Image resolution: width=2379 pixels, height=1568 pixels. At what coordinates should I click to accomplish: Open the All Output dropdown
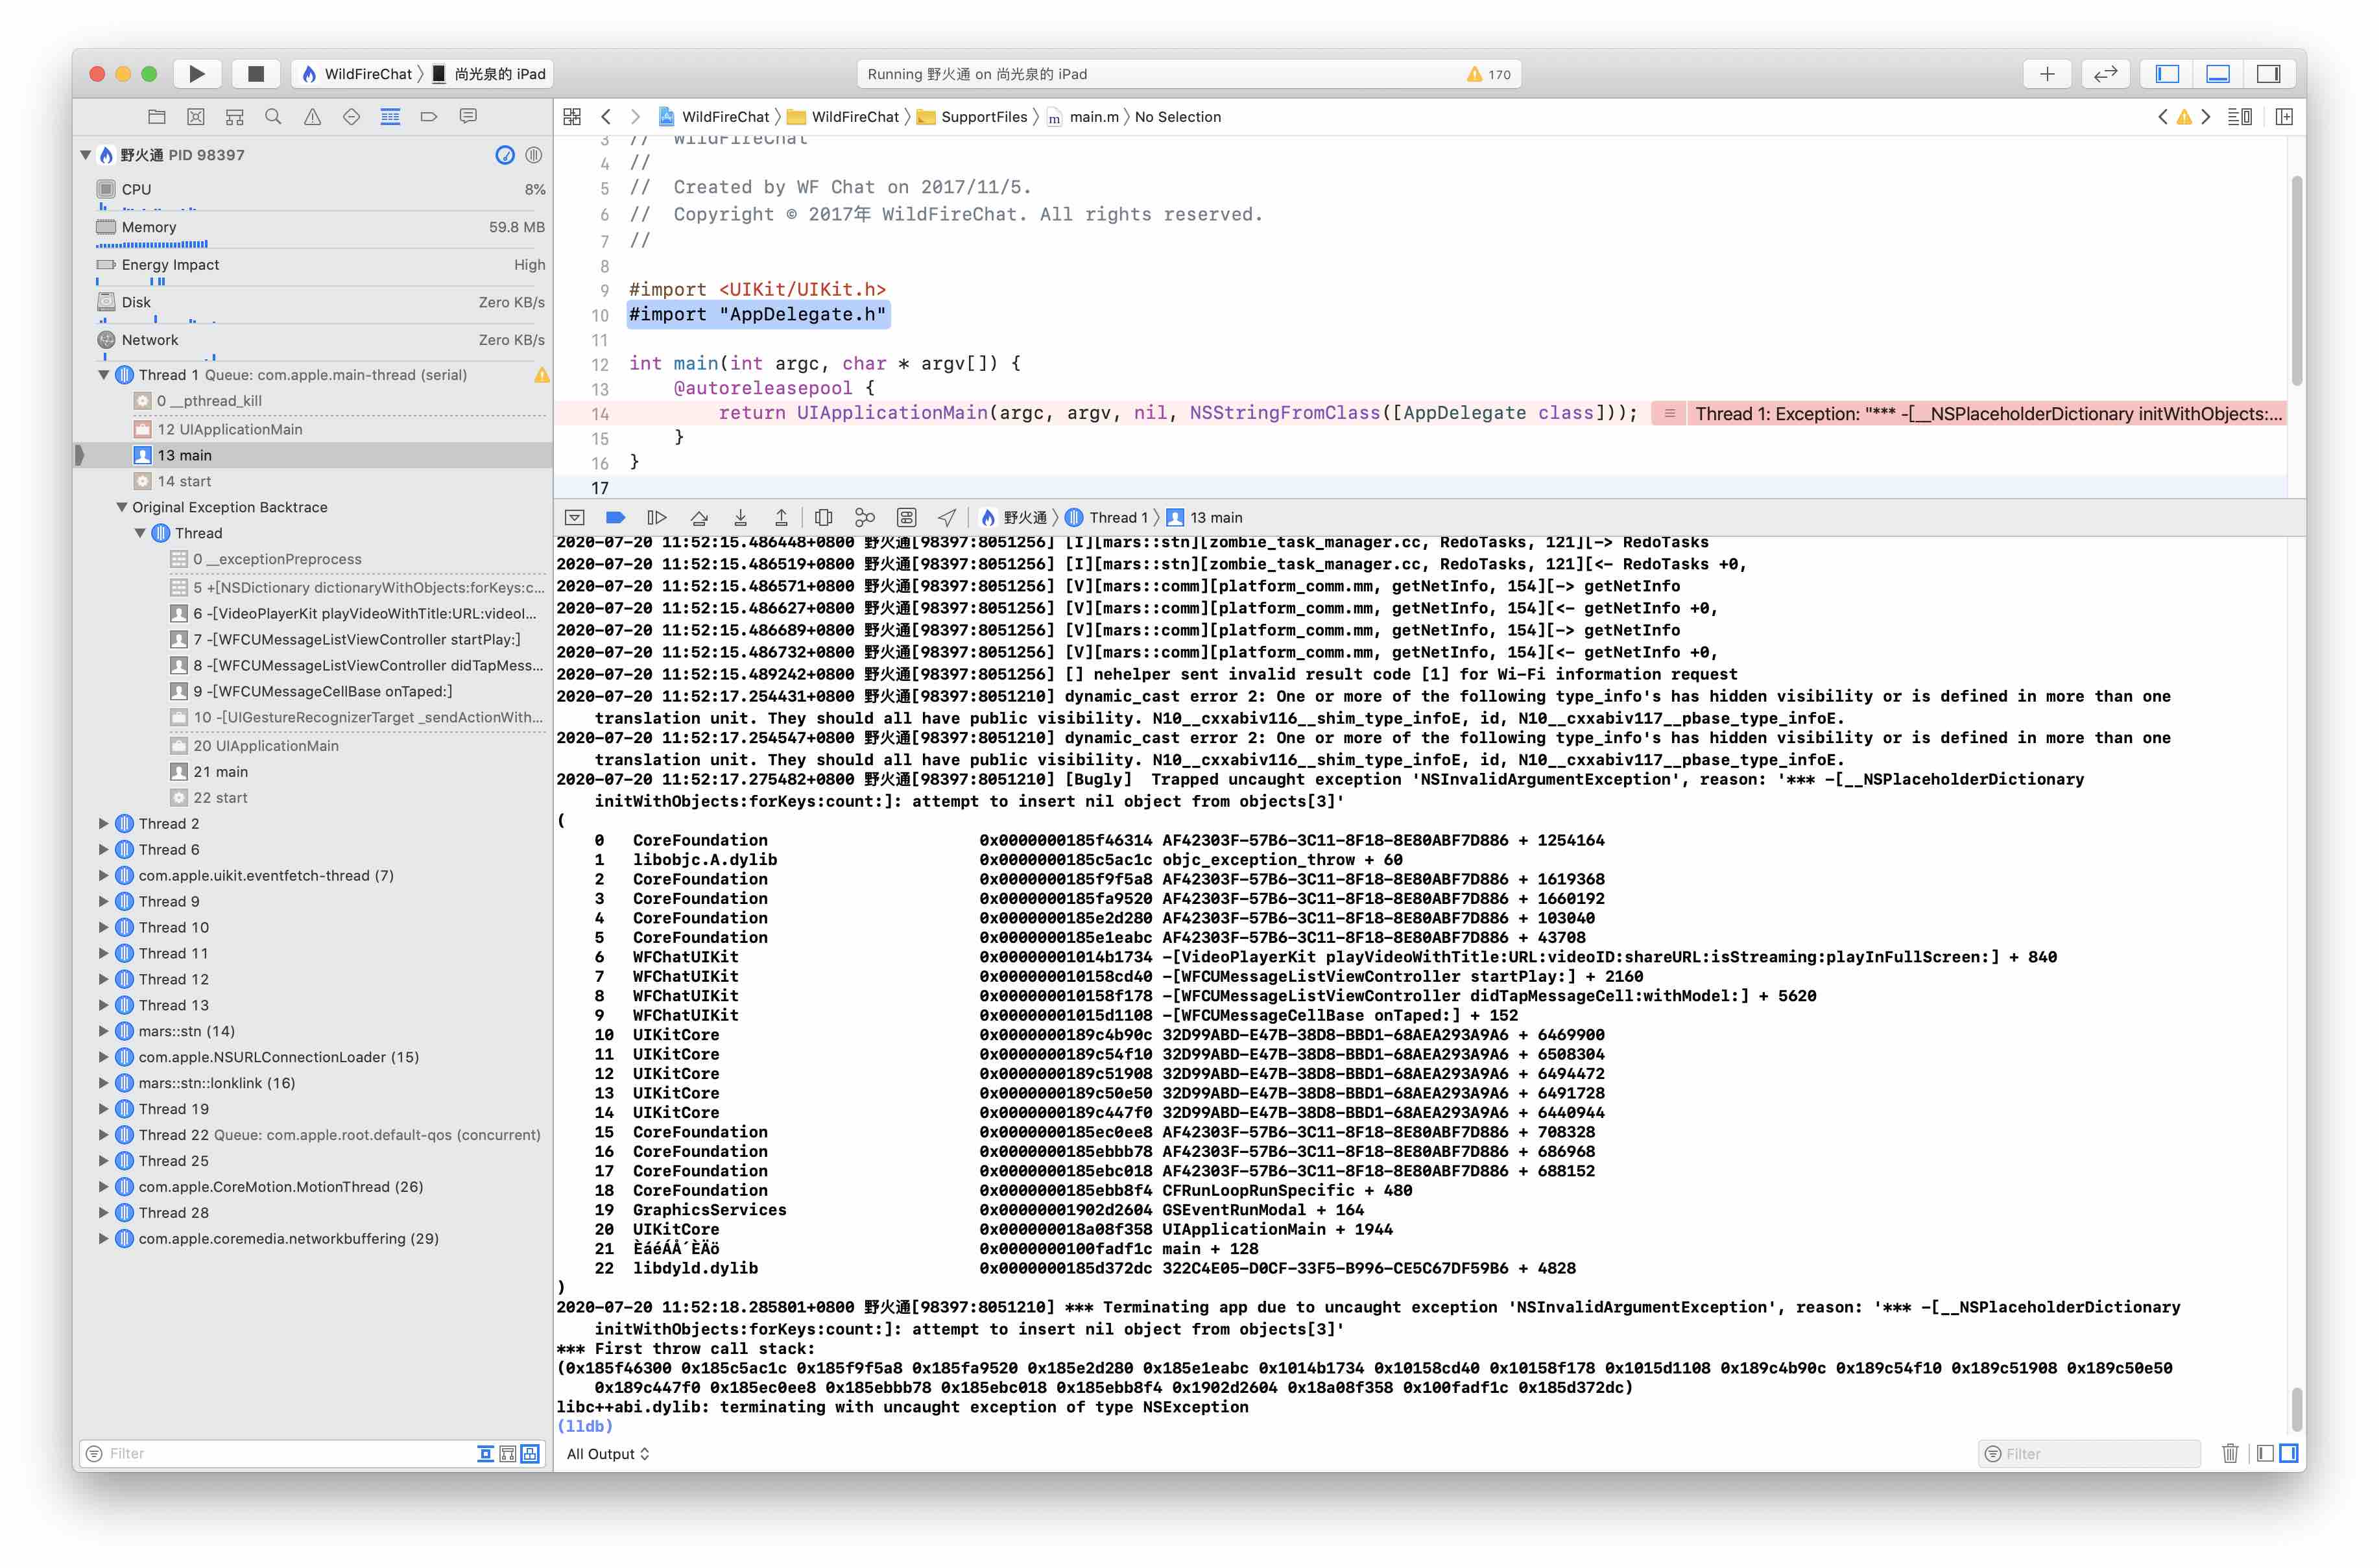(607, 1453)
